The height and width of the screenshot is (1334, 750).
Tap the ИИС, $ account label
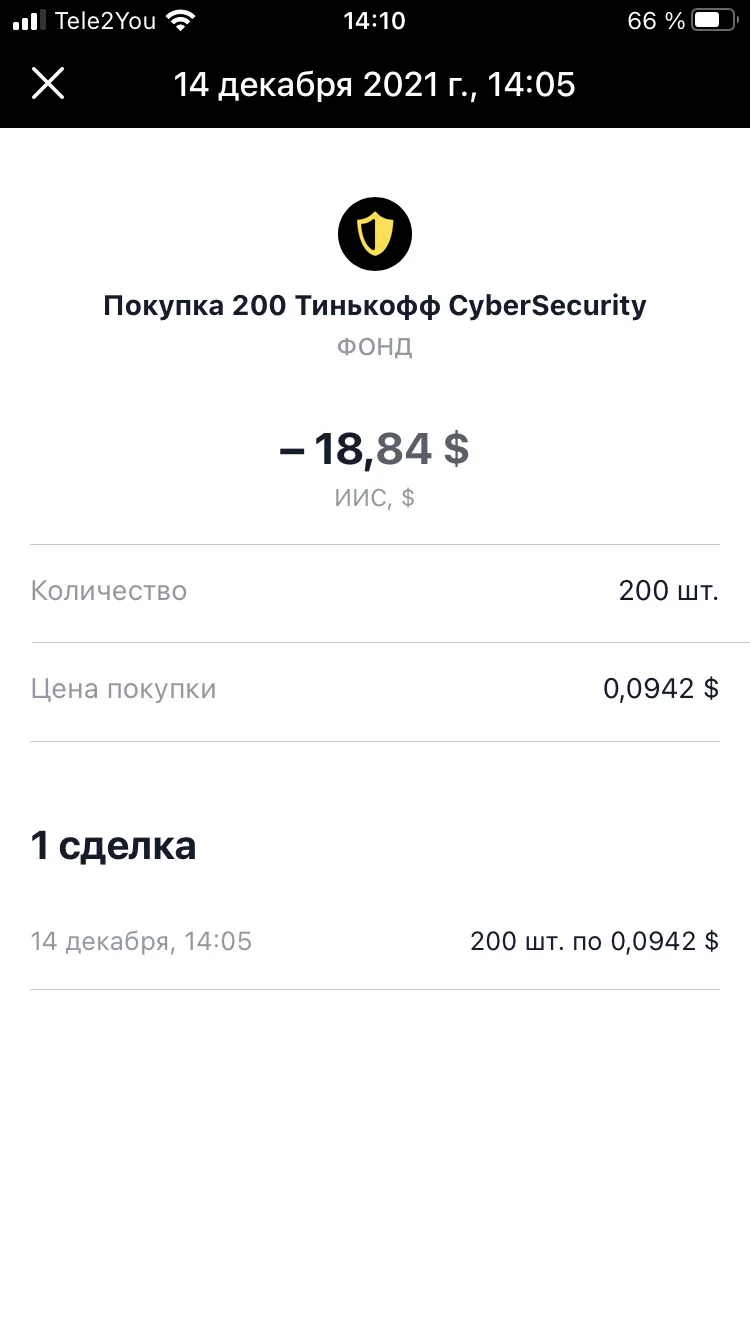pos(375,498)
